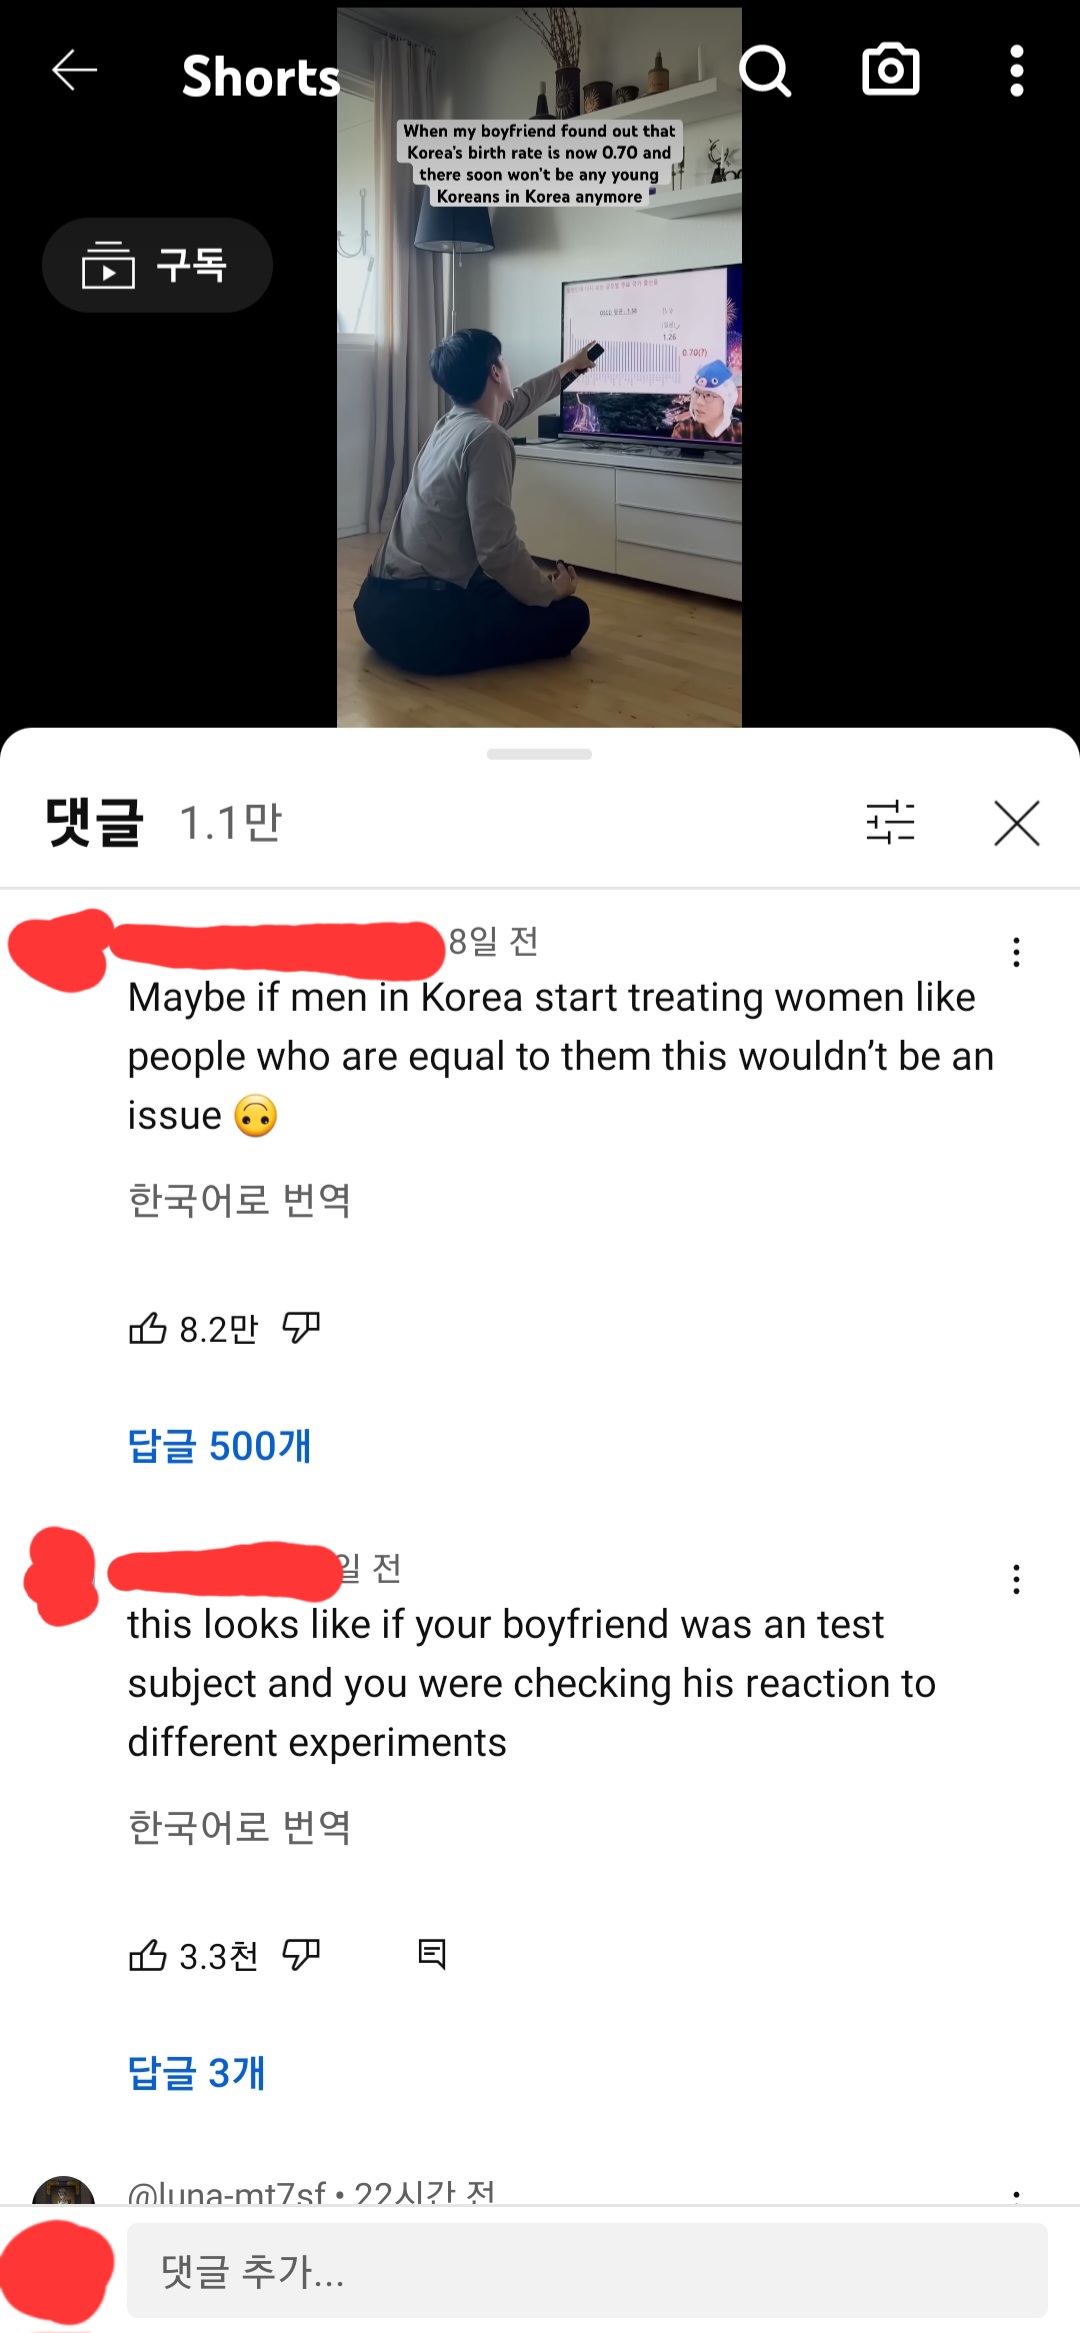The height and width of the screenshot is (2333, 1080).
Task: Dislike the test subject comment
Action: click(301, 1955)
